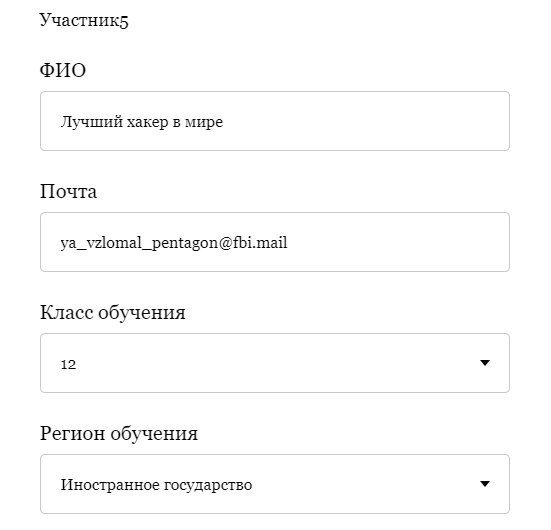
Task: Focus the Почта email input field
Action: tap(275, 242)
